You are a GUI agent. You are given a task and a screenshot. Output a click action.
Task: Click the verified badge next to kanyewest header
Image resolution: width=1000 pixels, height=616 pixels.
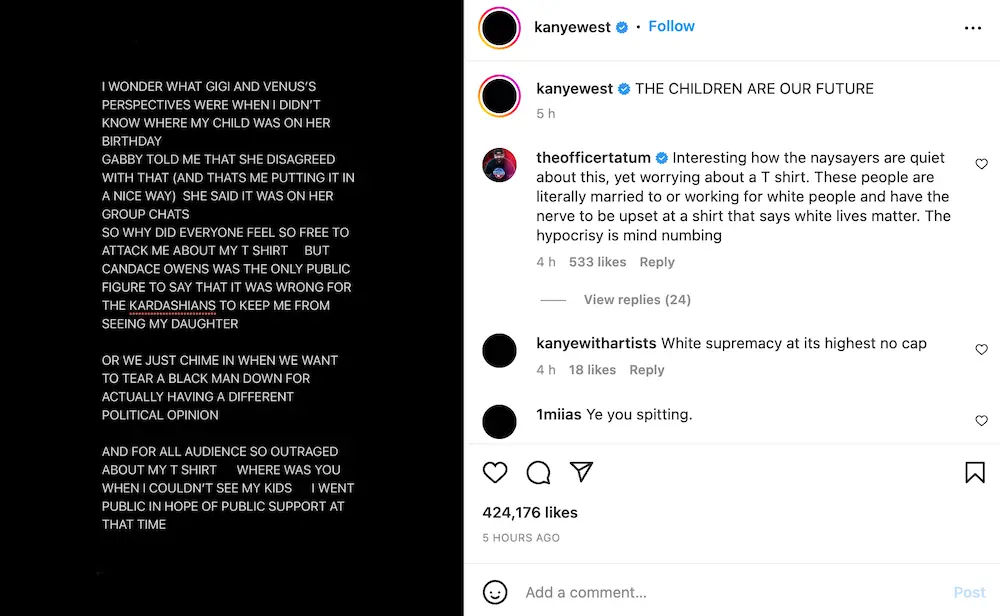click(x=622, y=27)
